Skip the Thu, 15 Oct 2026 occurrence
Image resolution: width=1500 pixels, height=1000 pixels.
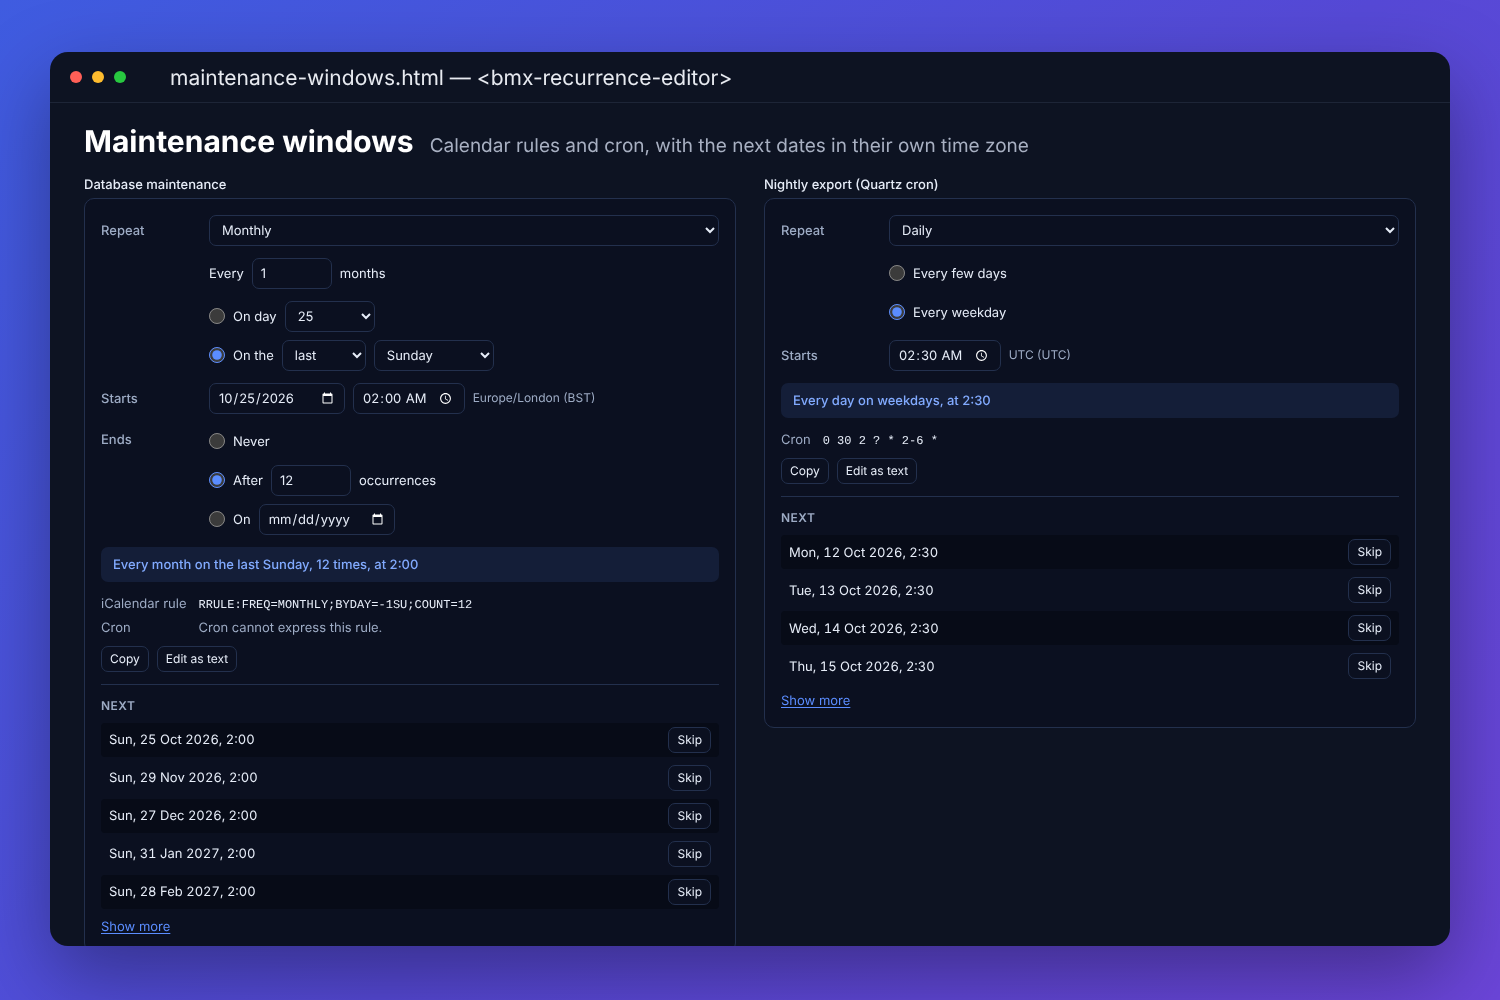coord(1370,666)
